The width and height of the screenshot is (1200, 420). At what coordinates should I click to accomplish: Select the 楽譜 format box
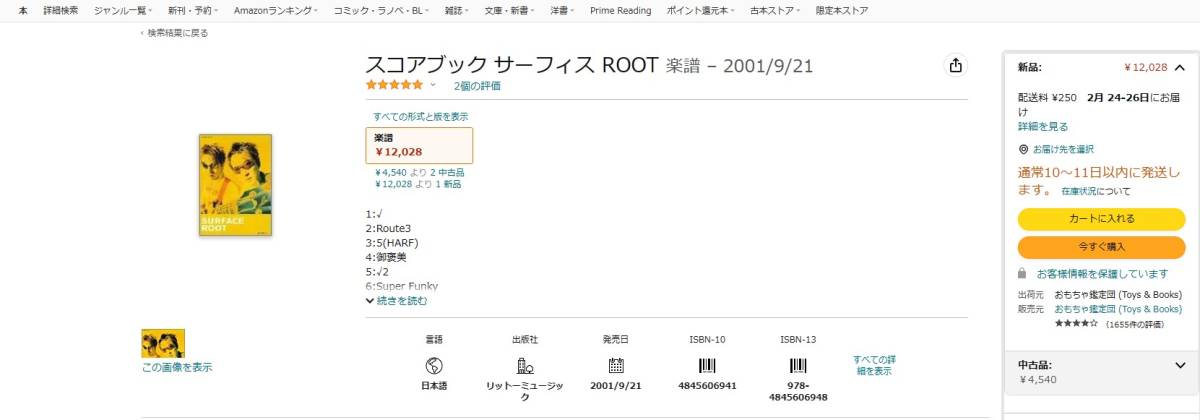pos(419,145)
